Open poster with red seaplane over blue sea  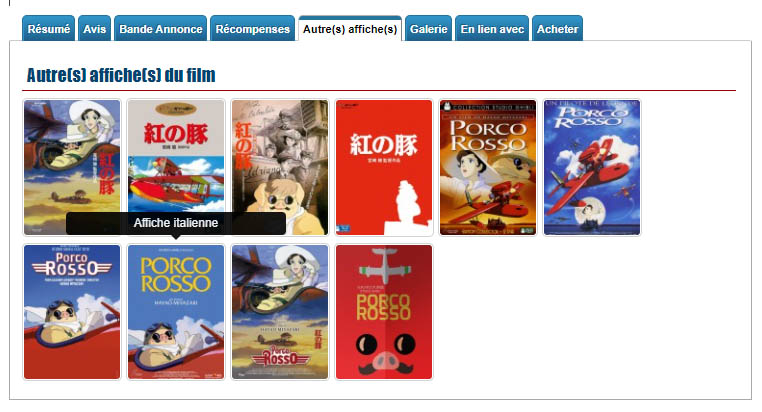point(176,156)
